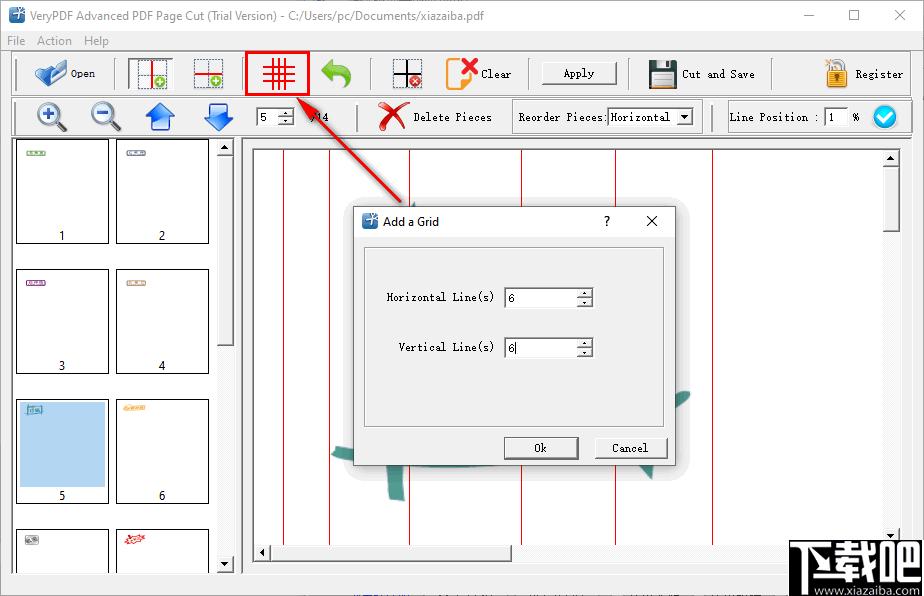This screenshot has width=924, height=596.
Task: Increase Vertical Line(s) value
Action: point(585,343)
